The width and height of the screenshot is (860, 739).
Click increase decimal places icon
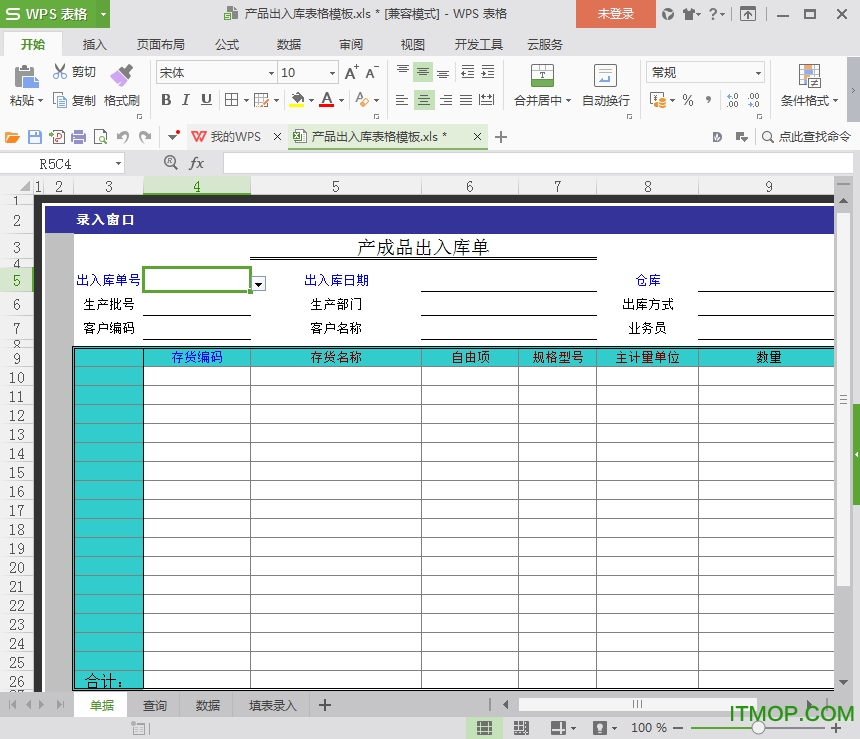point(732,100)
